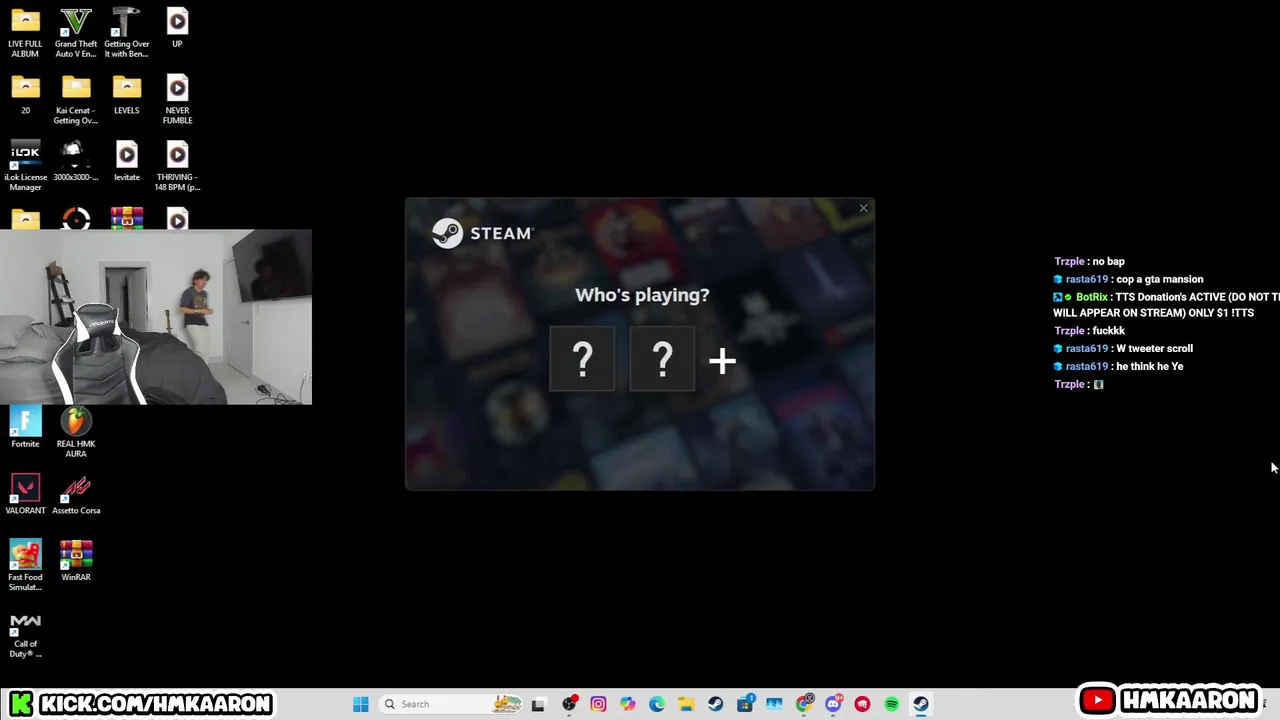
Task: Click chat message 'cop a gta mansion'
Action: point(1160,279)
